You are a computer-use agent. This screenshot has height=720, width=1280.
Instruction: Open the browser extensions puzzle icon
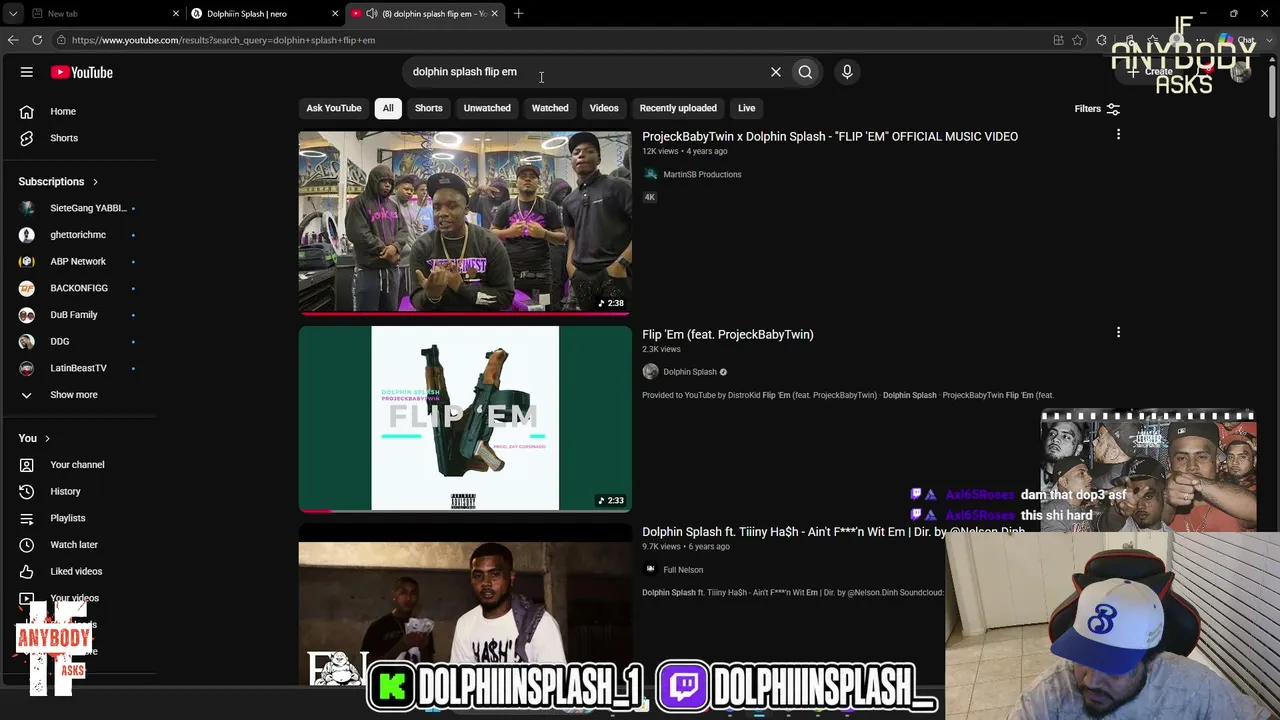click(x=1101, y=40)
